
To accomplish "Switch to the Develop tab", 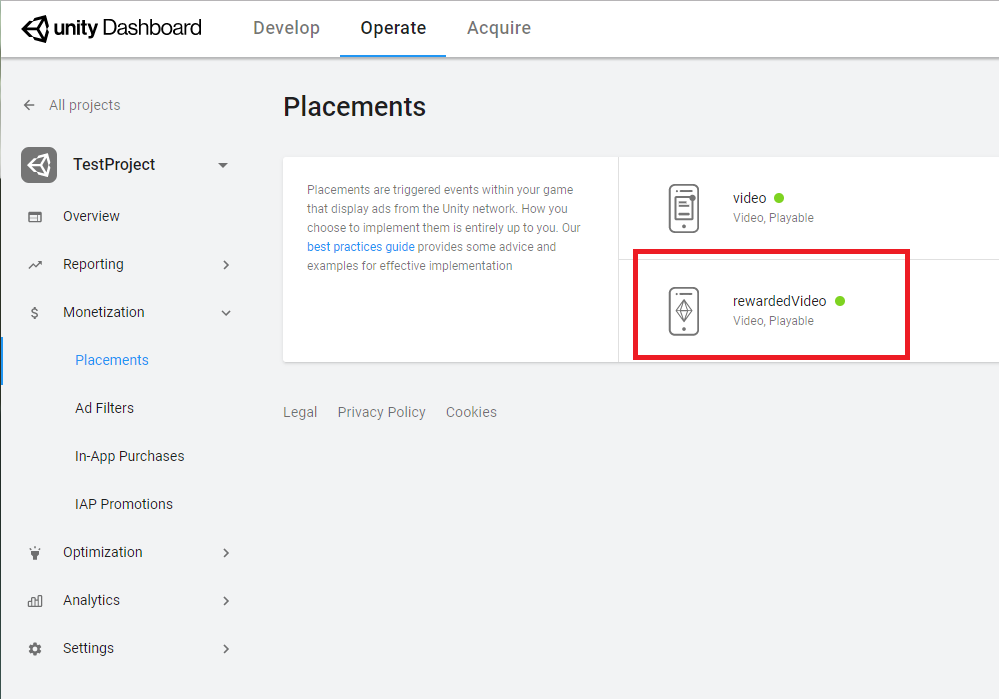I will [286, 28].
